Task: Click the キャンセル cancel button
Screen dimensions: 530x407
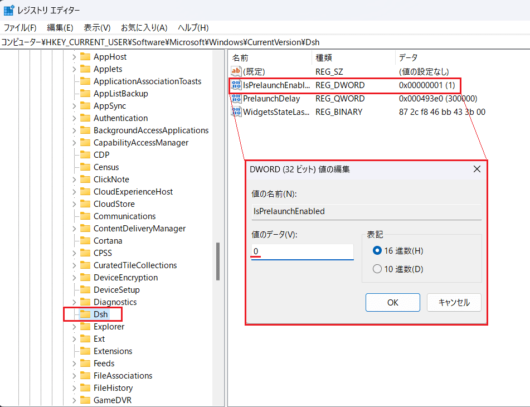Action: 454,303
